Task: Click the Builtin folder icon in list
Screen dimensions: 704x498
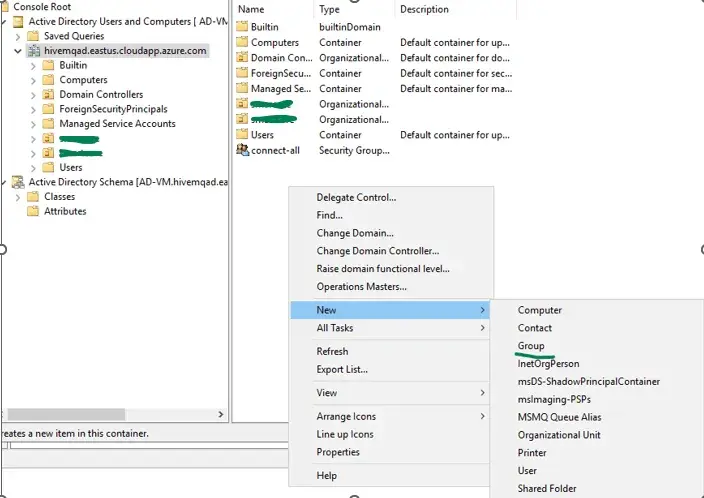Action: pos(242,26)
